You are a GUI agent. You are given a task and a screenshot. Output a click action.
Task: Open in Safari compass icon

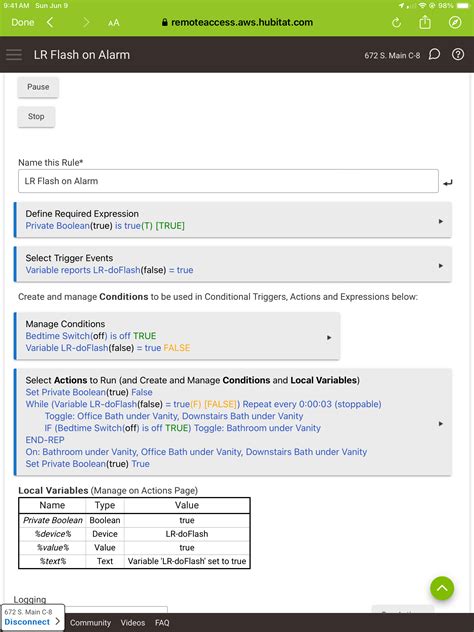(455, 22)
